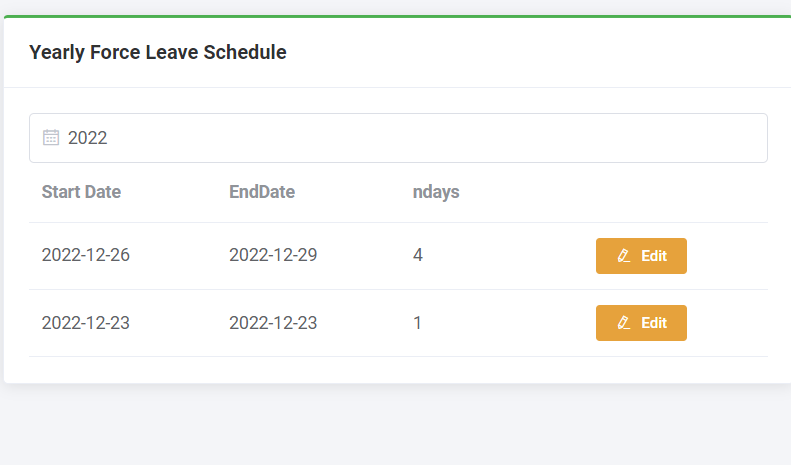Select the end date 2022-12-29 cell
Viewport: 791px width, 465px height.
[x=273, y=255]
